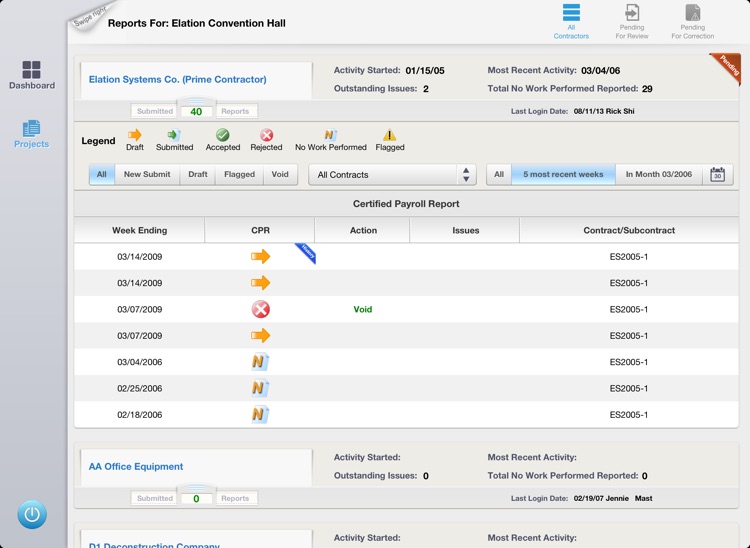Tap the blue power logout button
750x548 pixels.
(x=32, y=515)
